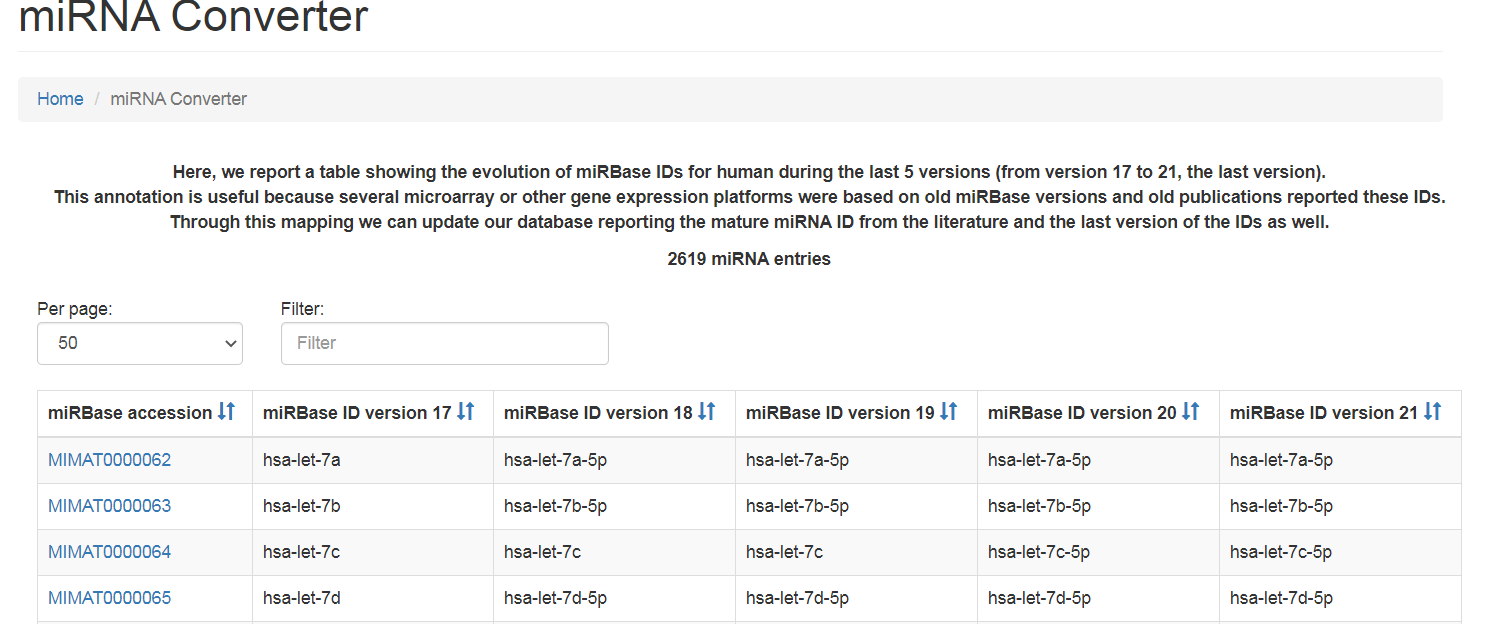Sort by miRBase ID version 19 icon
The height and width of the screenshot is (624, 1495).
[949, 412]
